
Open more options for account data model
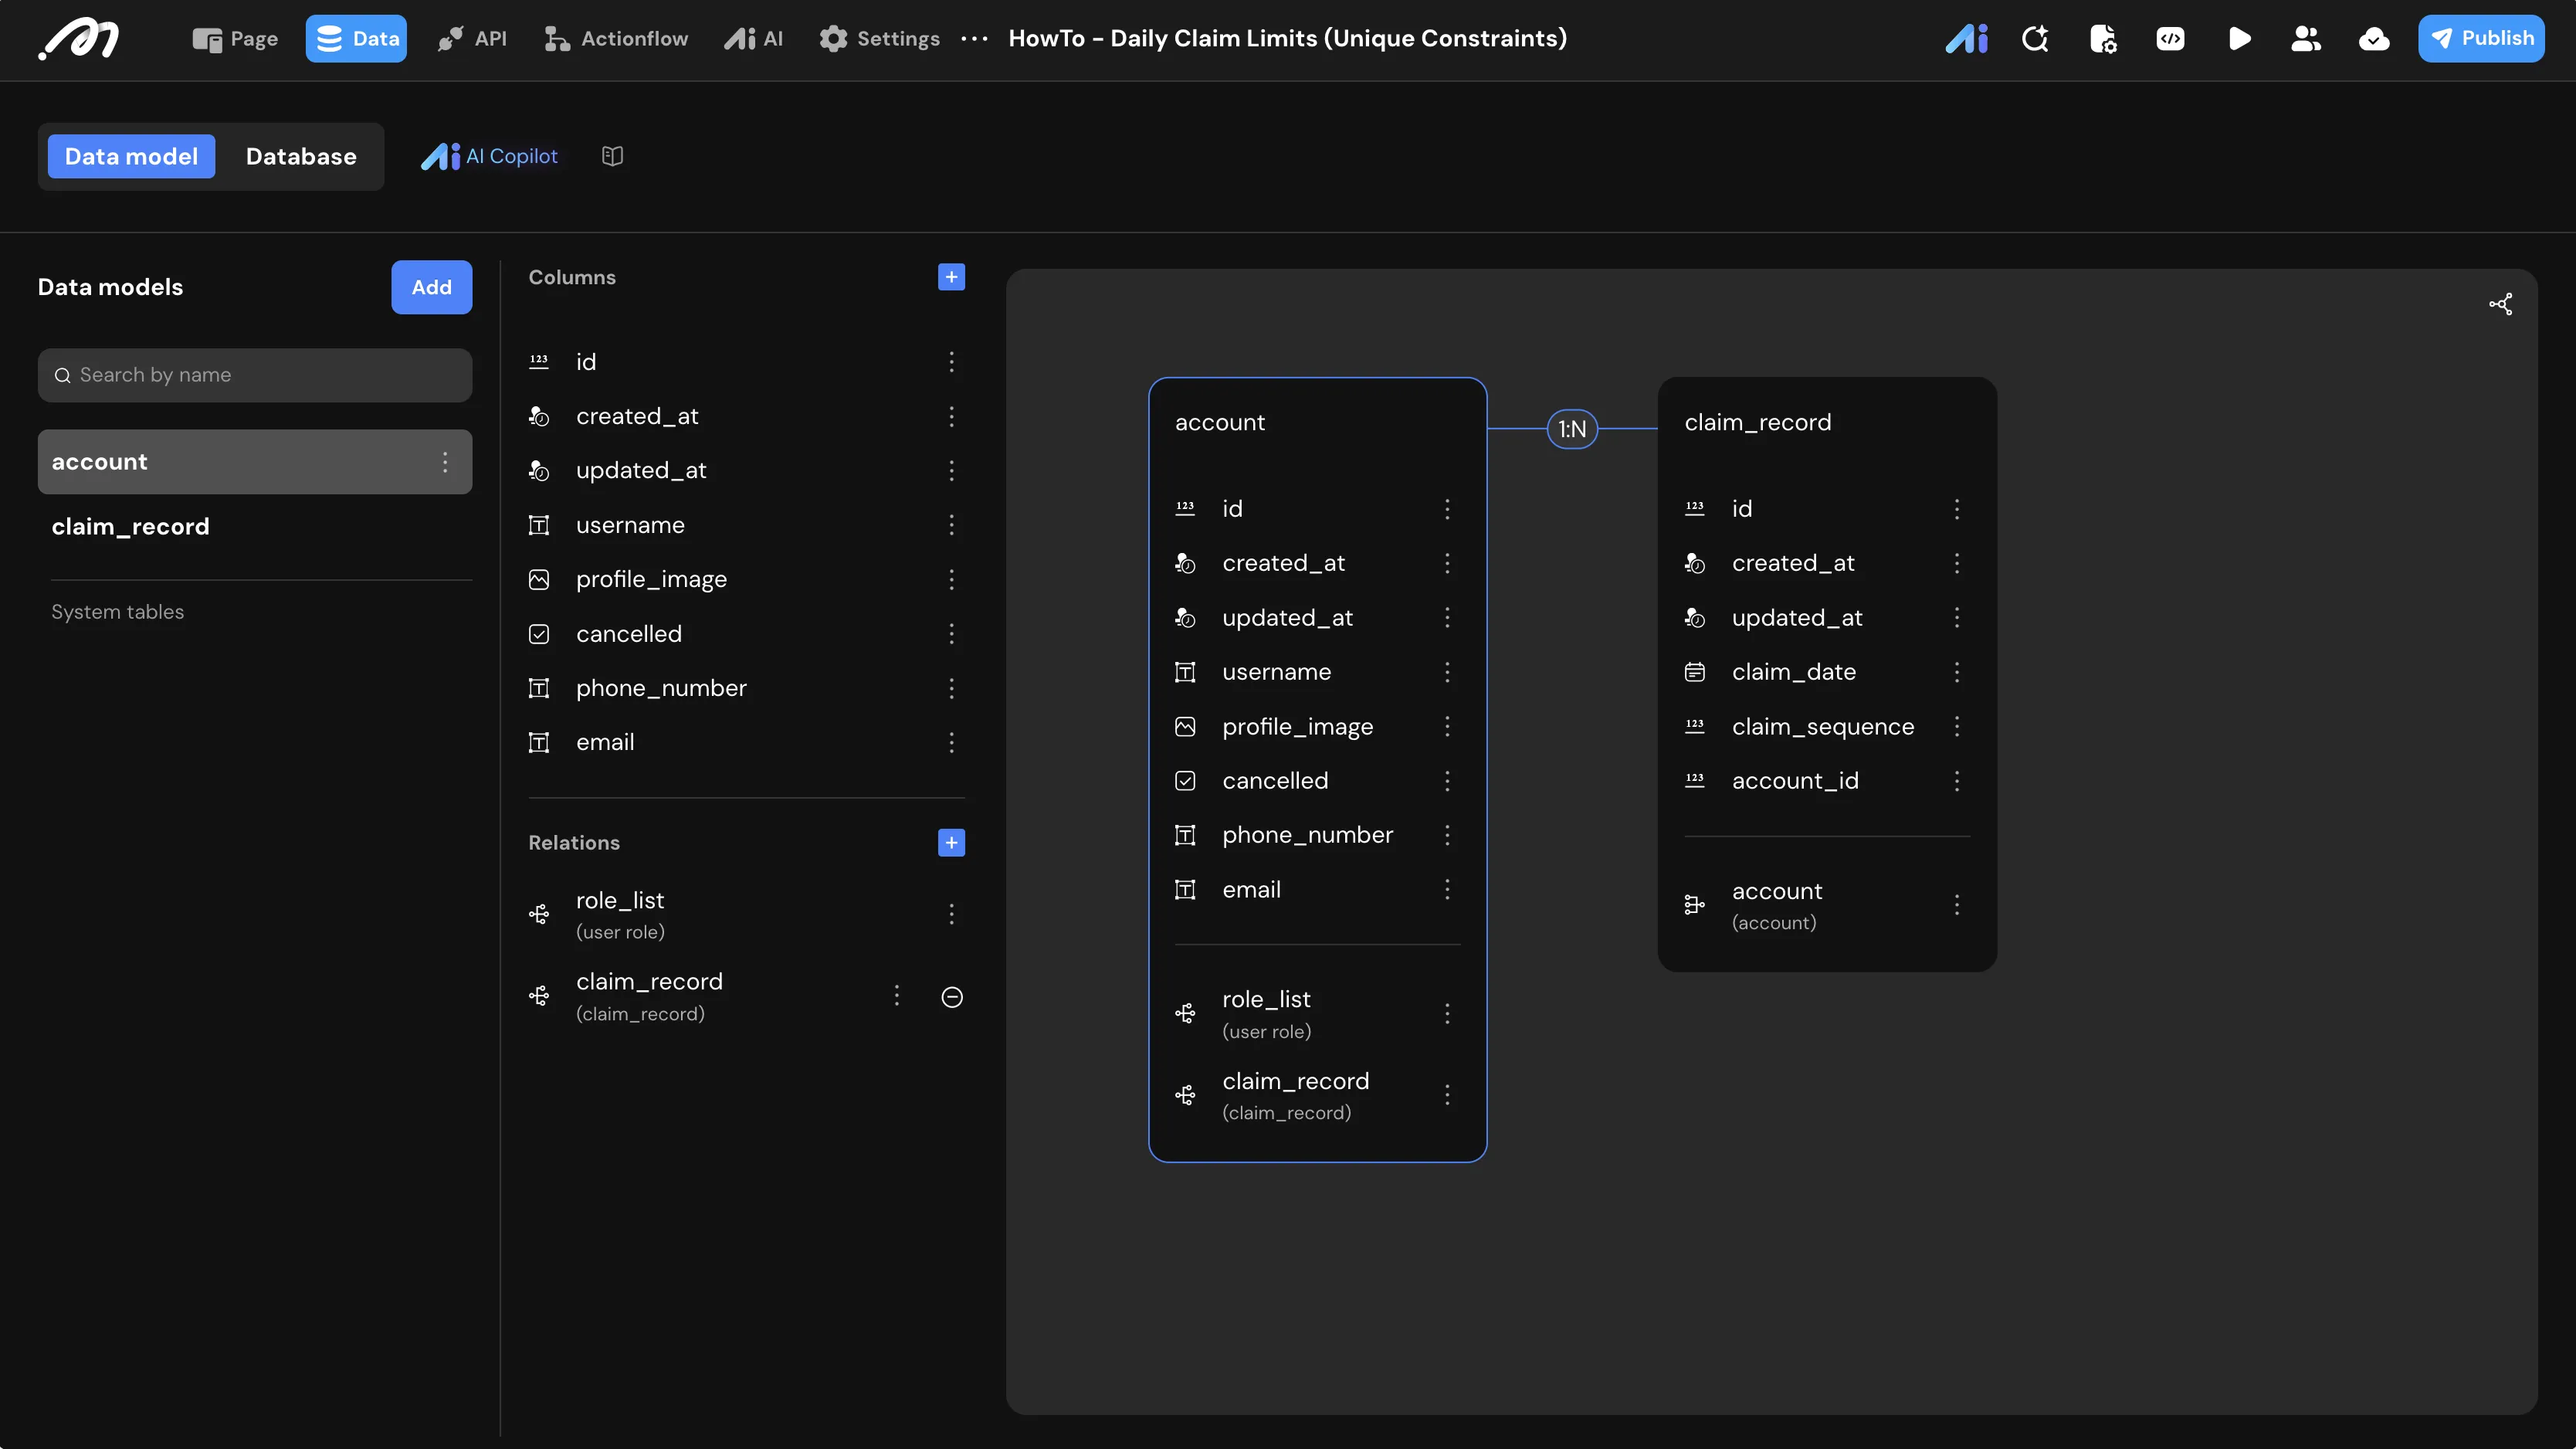point(445,462)
